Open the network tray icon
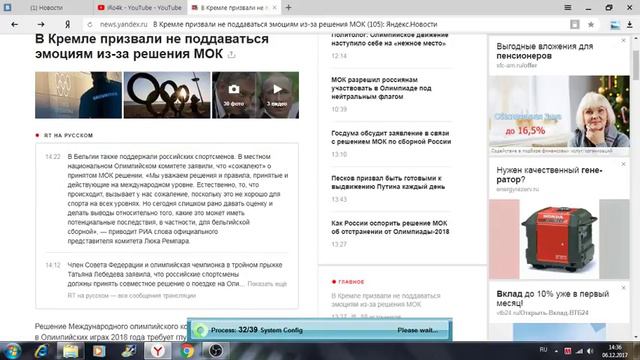640x360 pixels. point(579,351)
